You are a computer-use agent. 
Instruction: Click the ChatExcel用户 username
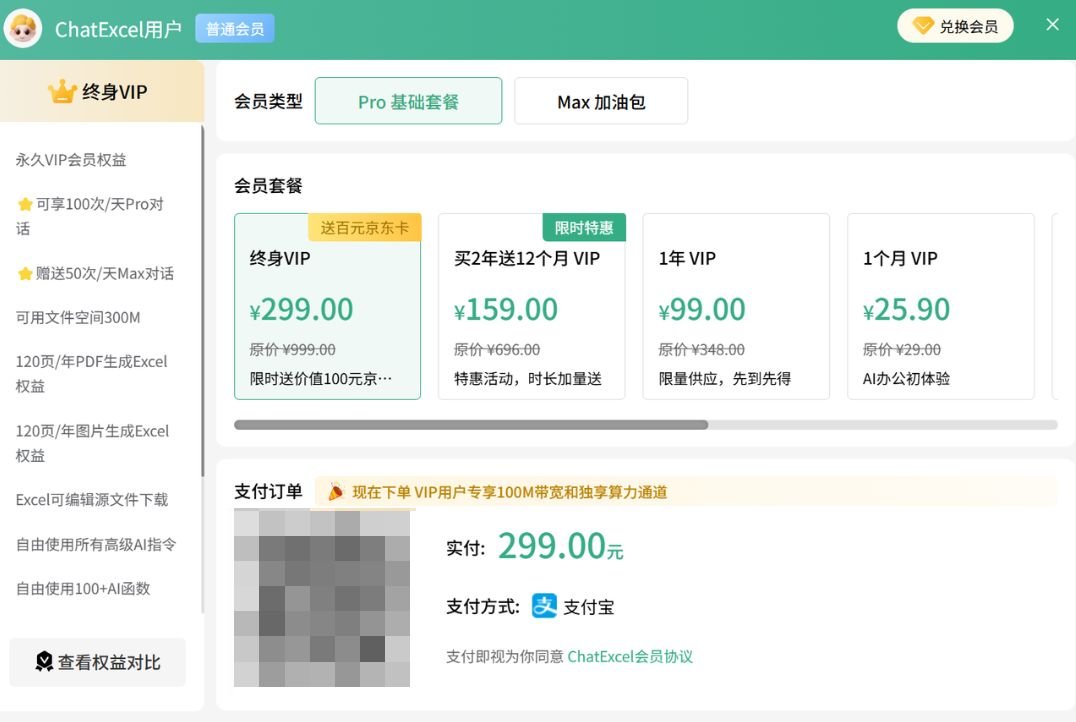tap(118, 29)
